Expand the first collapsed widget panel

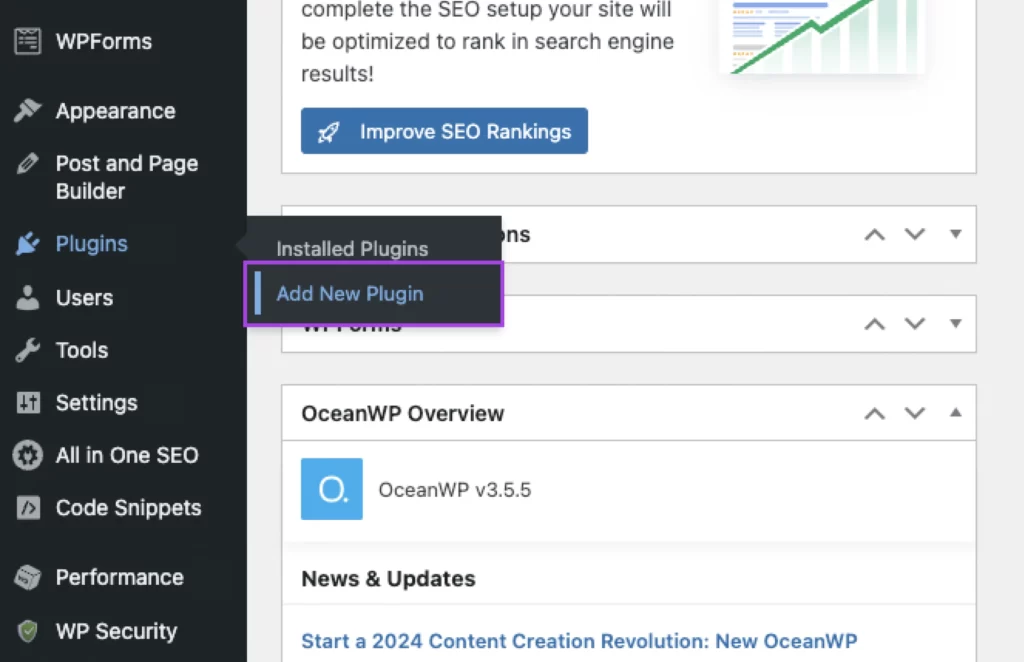[955, 234]
